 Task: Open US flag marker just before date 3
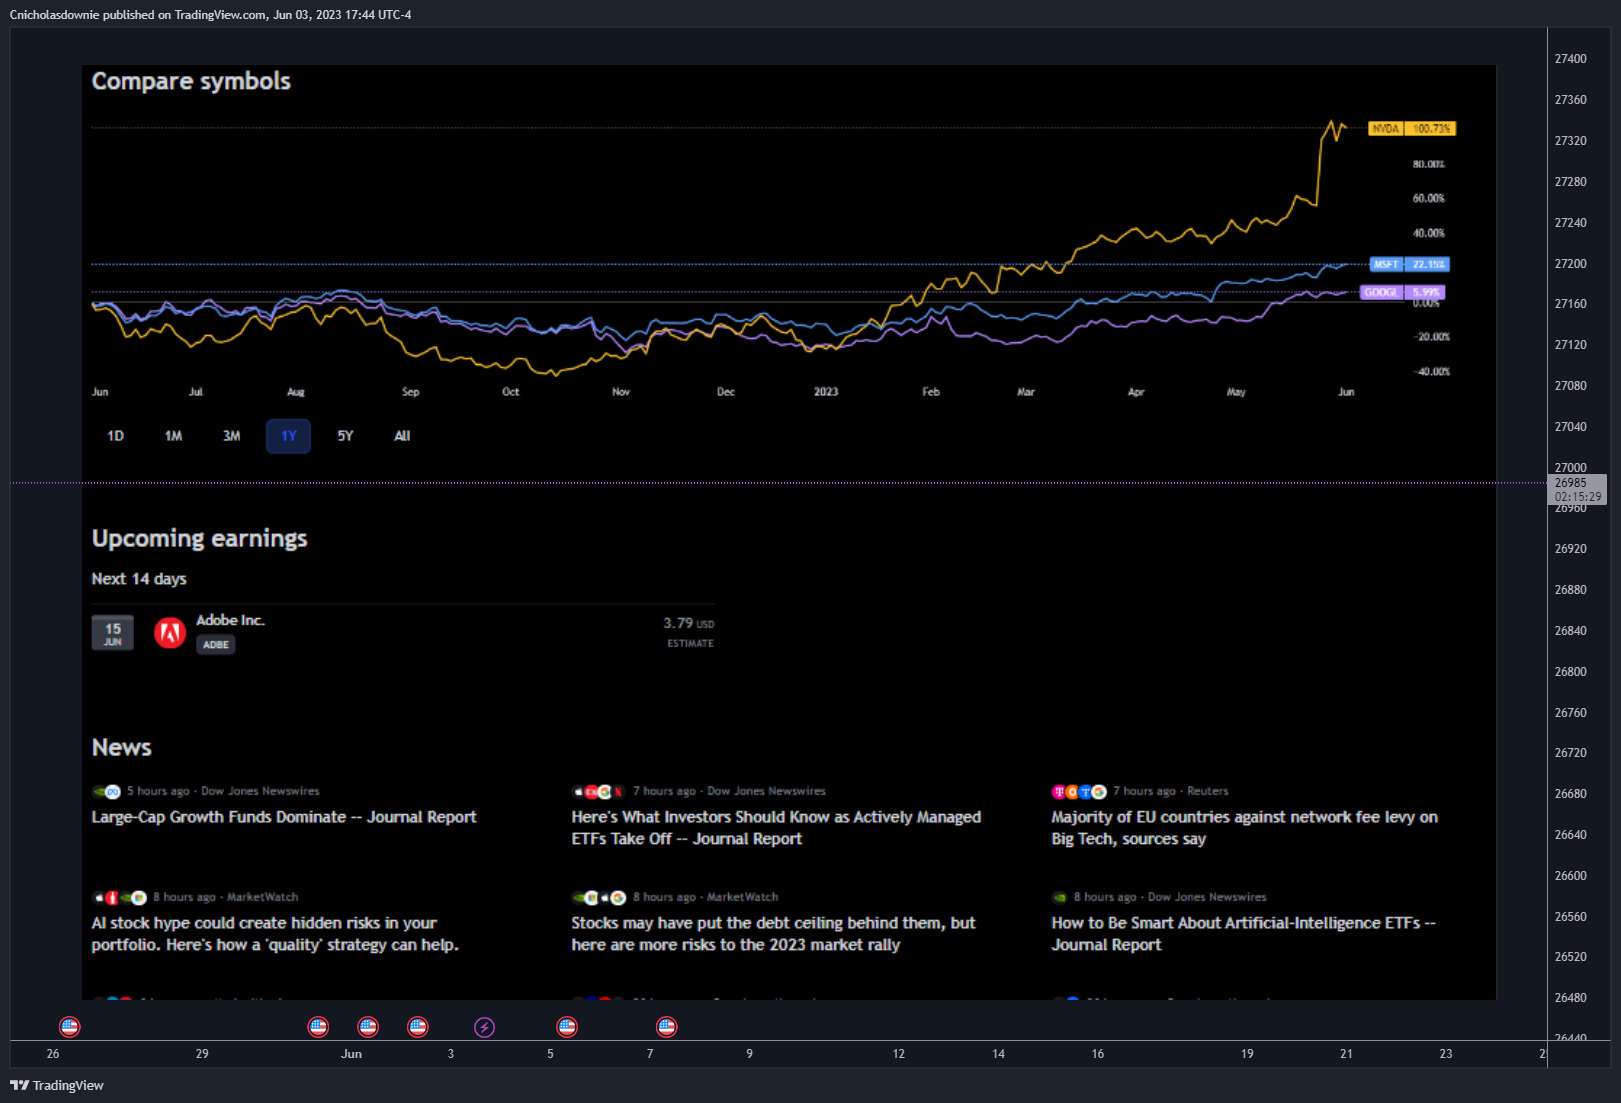coord(418,1027)
